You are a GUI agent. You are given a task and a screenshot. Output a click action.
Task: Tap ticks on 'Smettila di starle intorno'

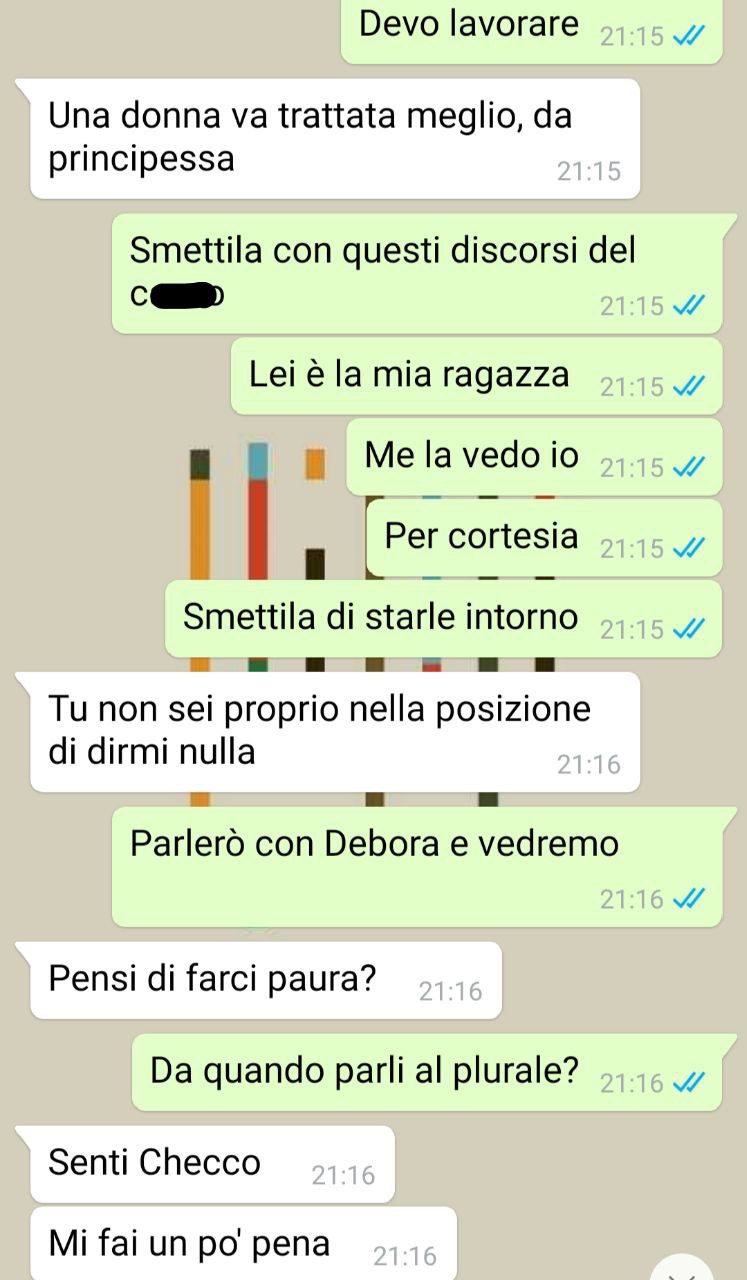(690, 629)
